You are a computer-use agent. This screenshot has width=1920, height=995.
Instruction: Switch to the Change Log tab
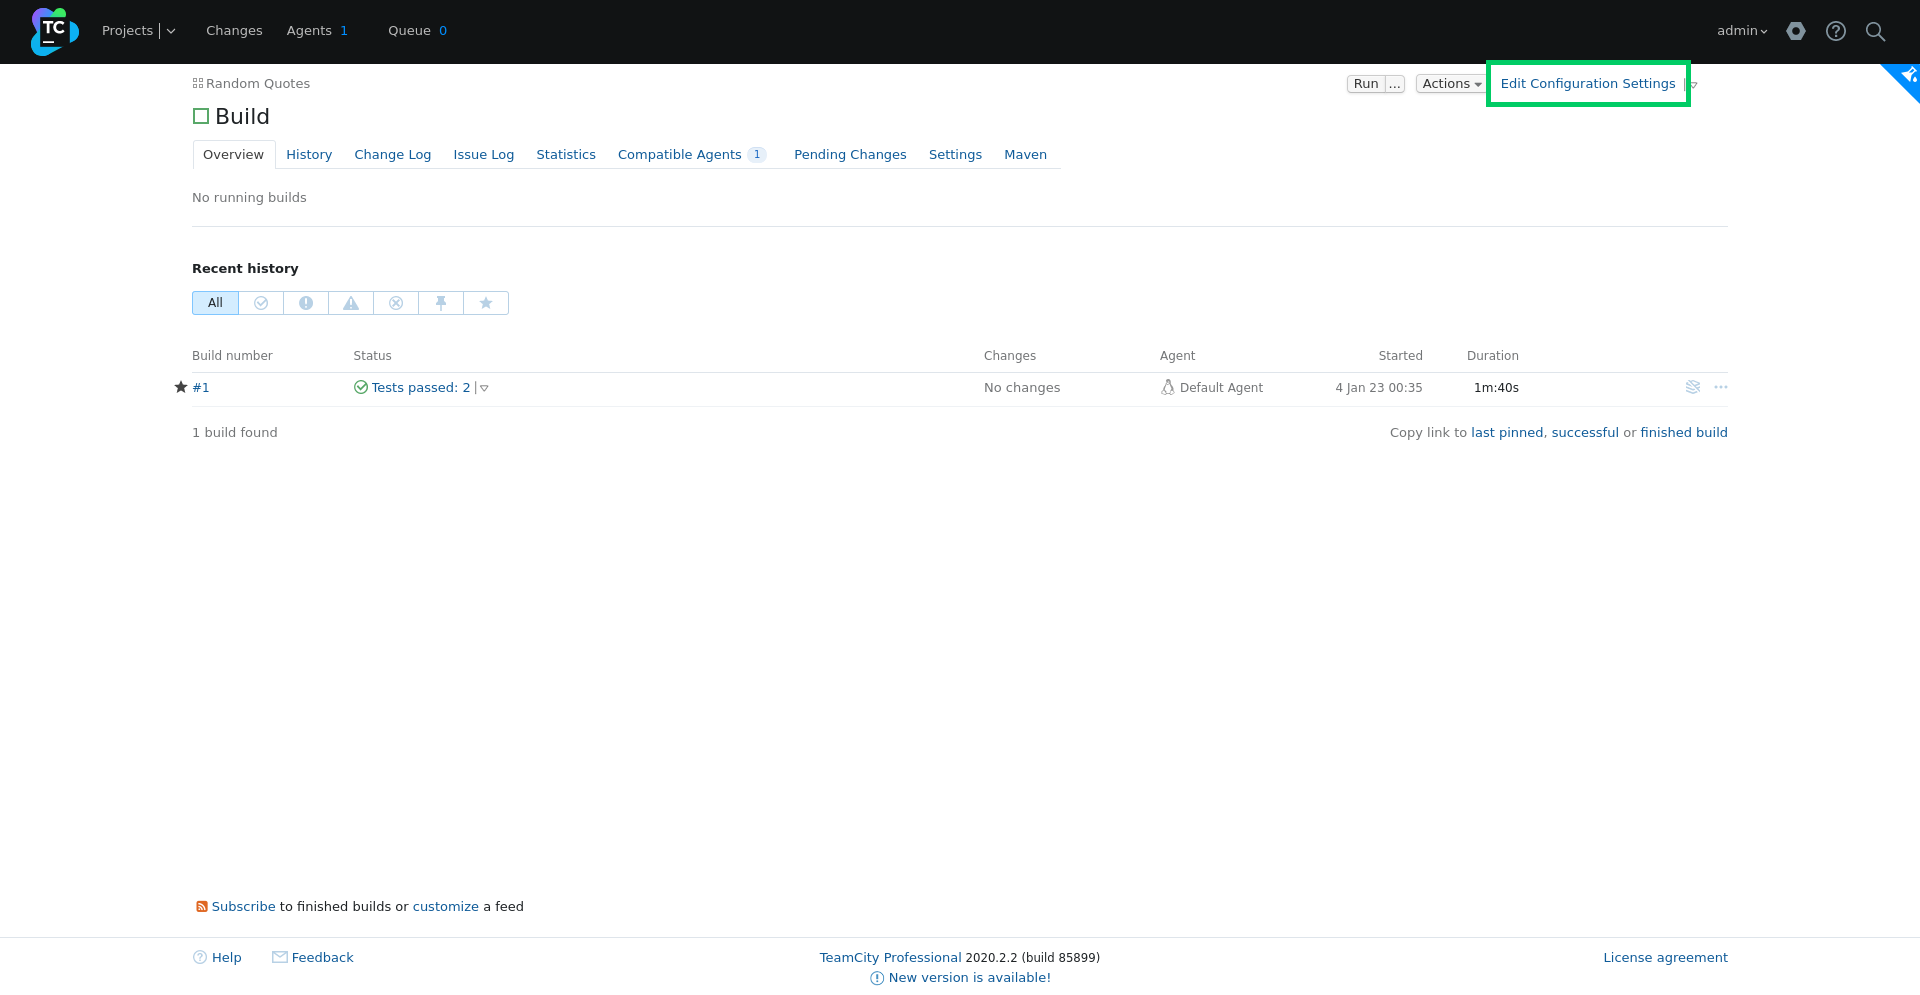tap(392, 155)
